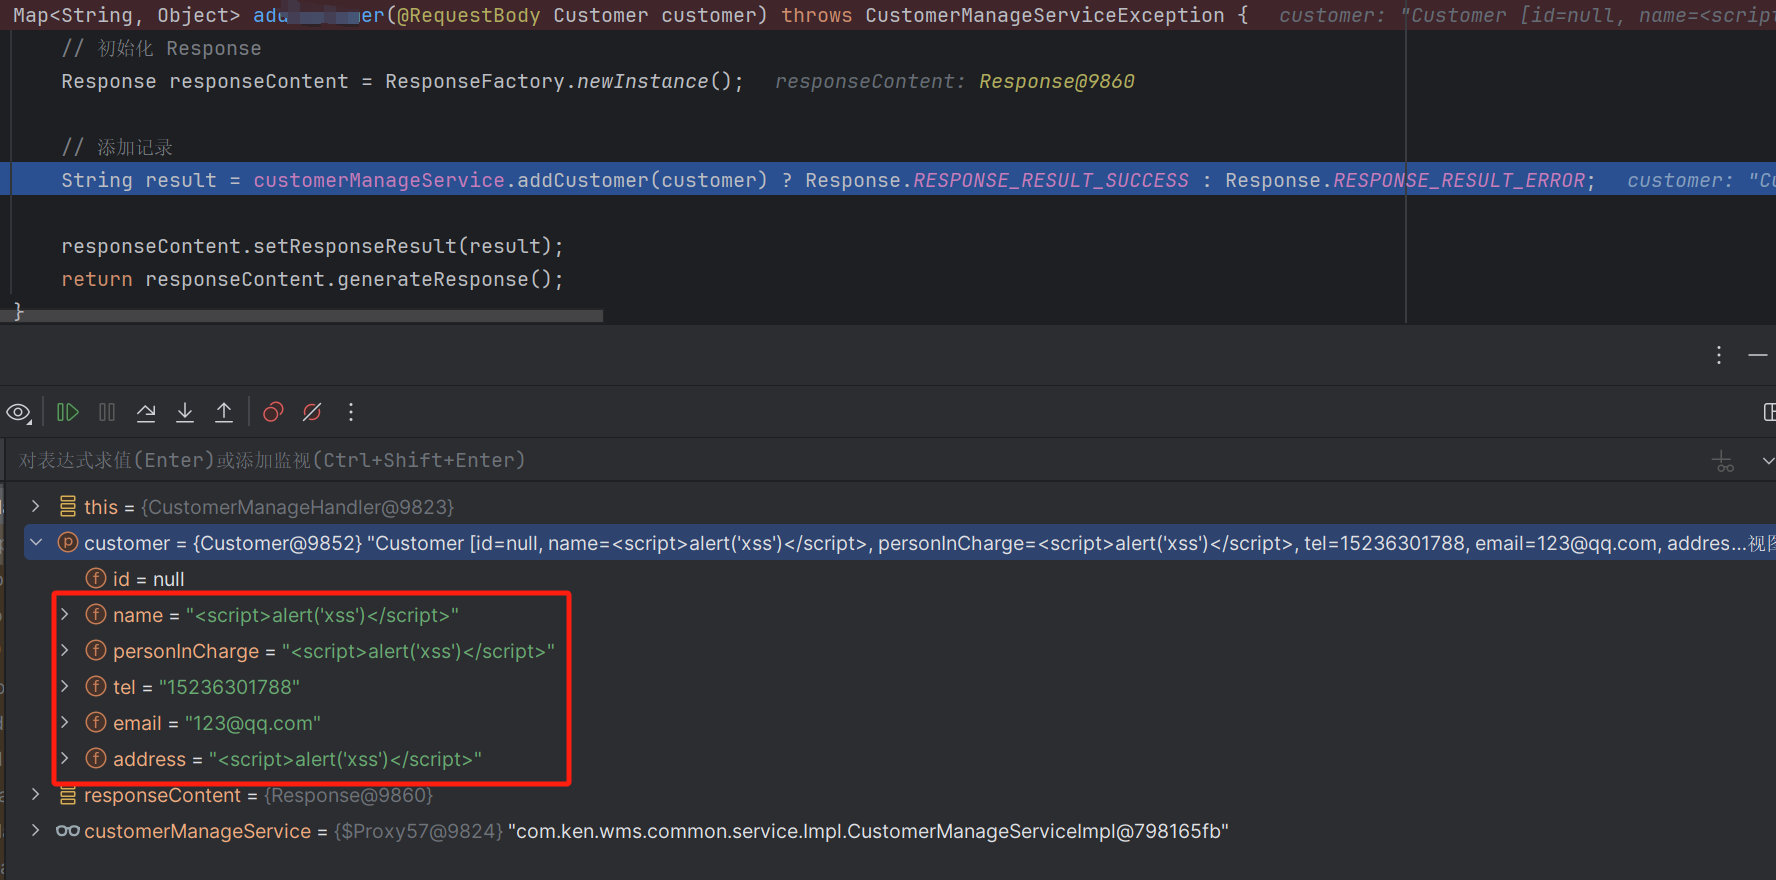Click the show execution point eye icon
Screen dimensions: 1776x880
(19, 412)
